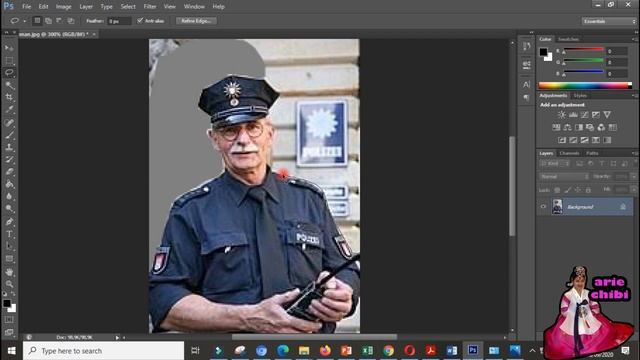
Task: Open the layer Kind filter dropdown
Action: click(x=554, y=164)
